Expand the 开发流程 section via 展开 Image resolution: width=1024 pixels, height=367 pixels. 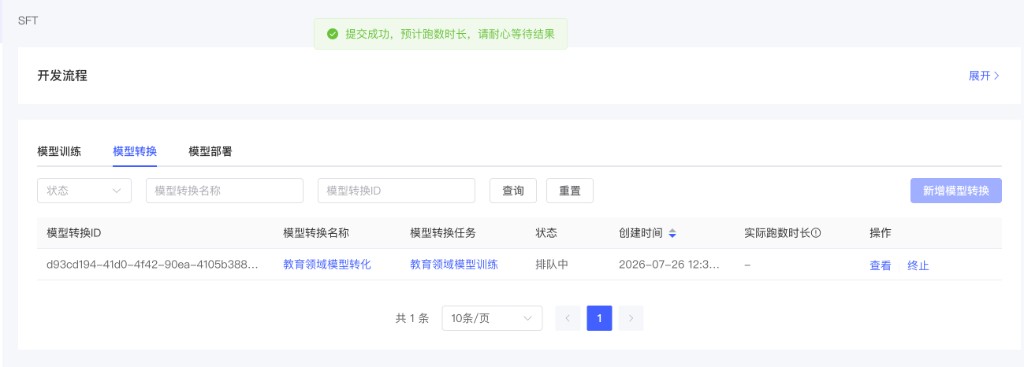pos(984,76)
